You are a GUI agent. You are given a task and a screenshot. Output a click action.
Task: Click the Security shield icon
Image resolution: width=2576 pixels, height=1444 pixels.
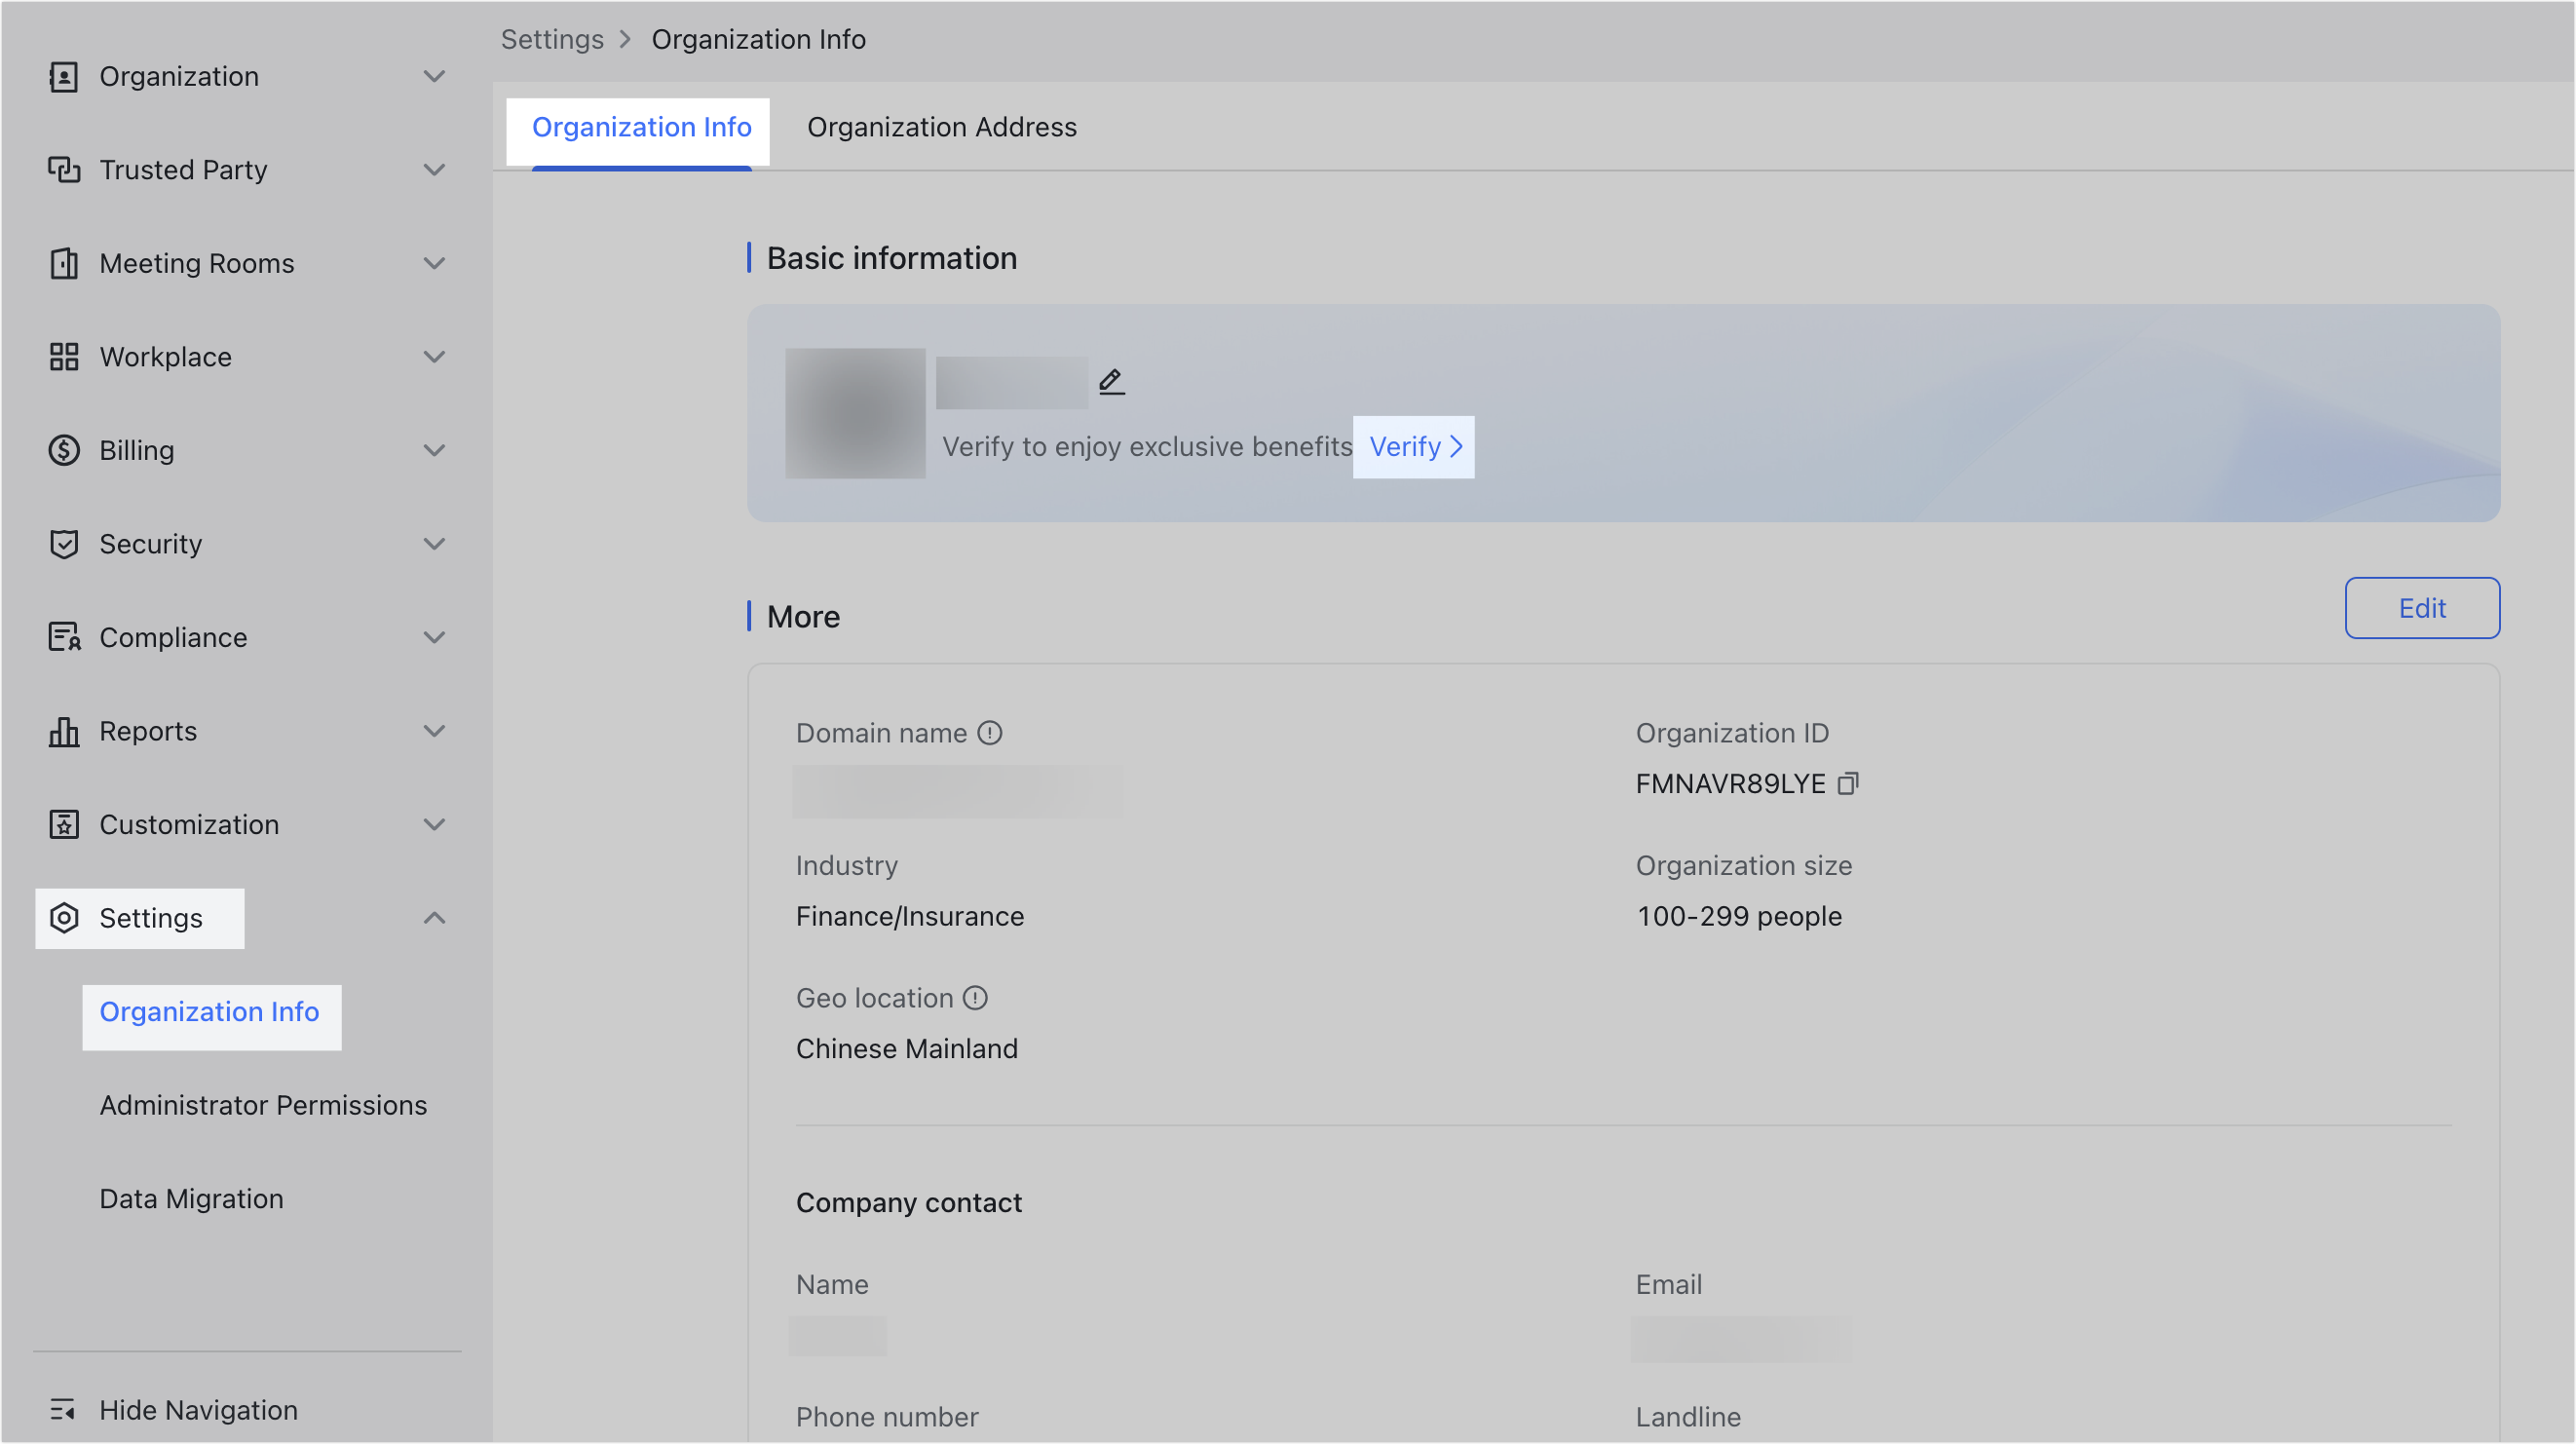point(64,544)
